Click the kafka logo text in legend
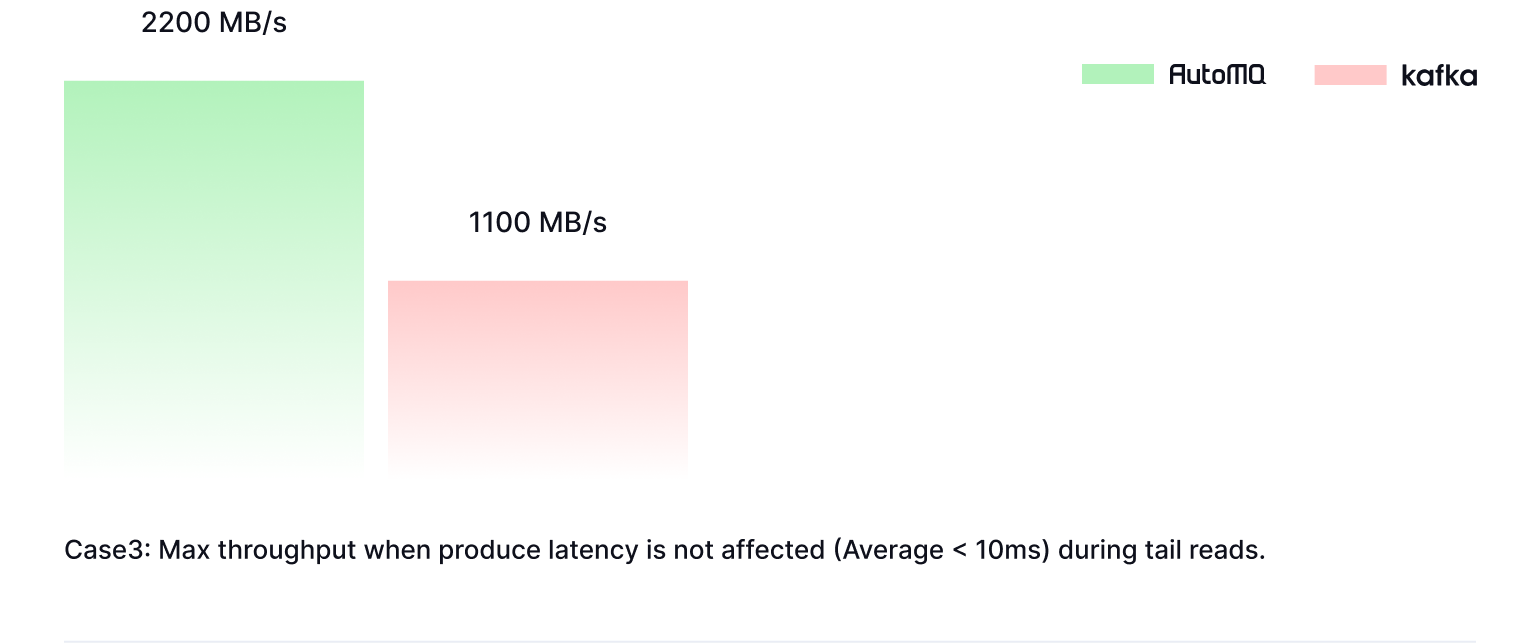Viewport: 1540px width, 643px height. [1439, 75]
